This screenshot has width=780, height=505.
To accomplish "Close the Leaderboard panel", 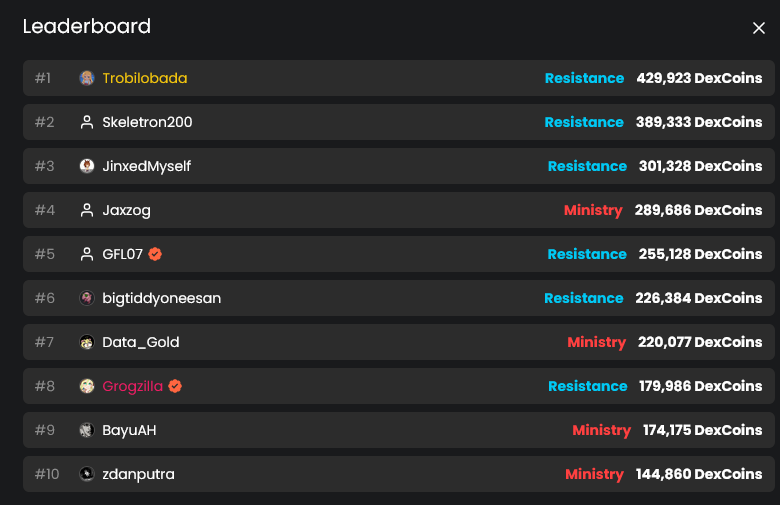I will pos(758,28).
